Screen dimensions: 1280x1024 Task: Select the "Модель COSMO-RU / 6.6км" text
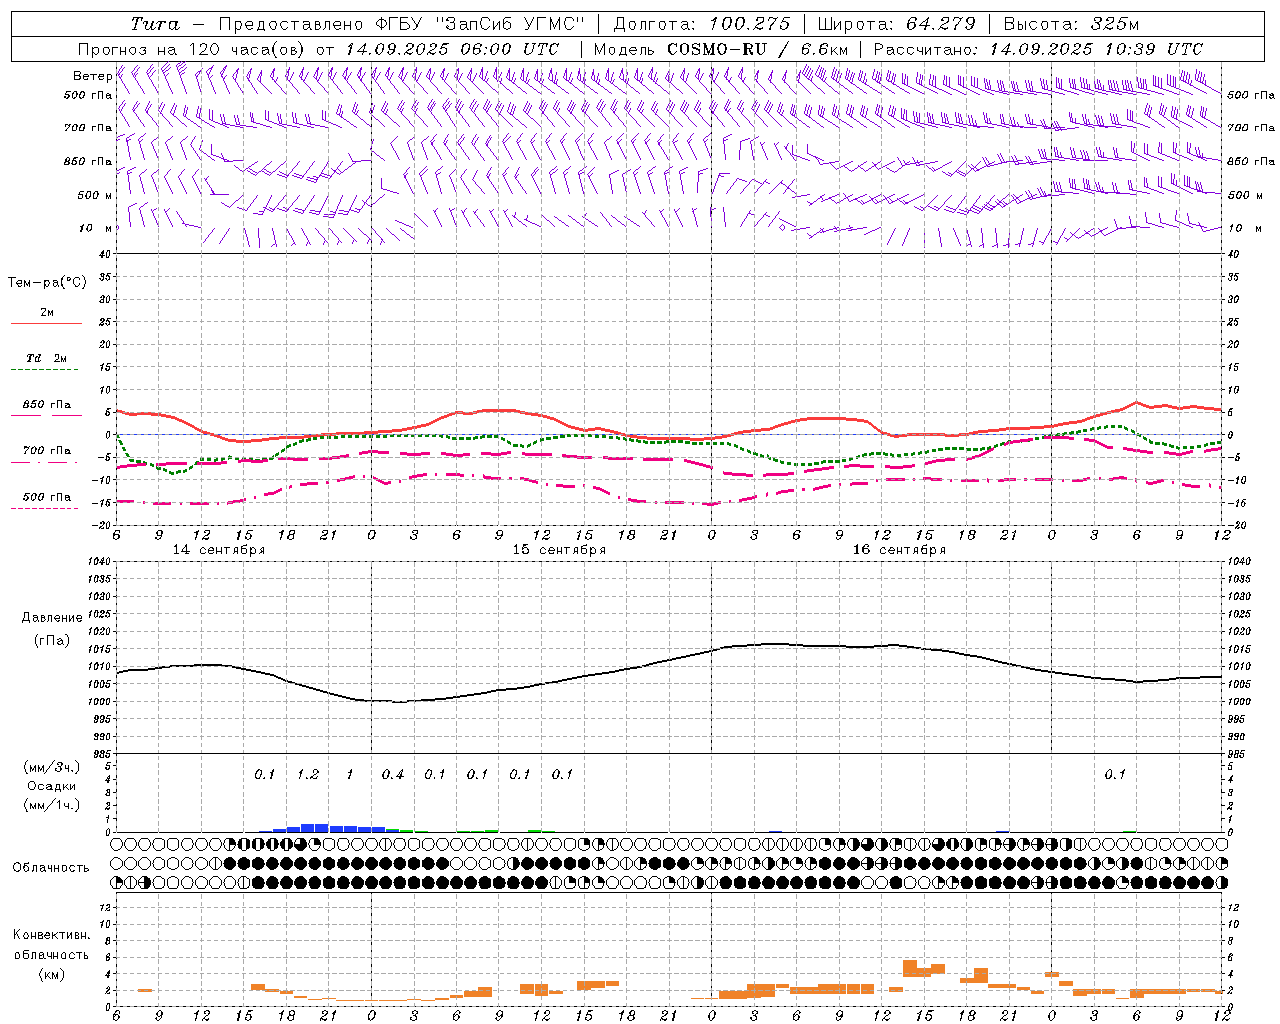tap(720, 49)
